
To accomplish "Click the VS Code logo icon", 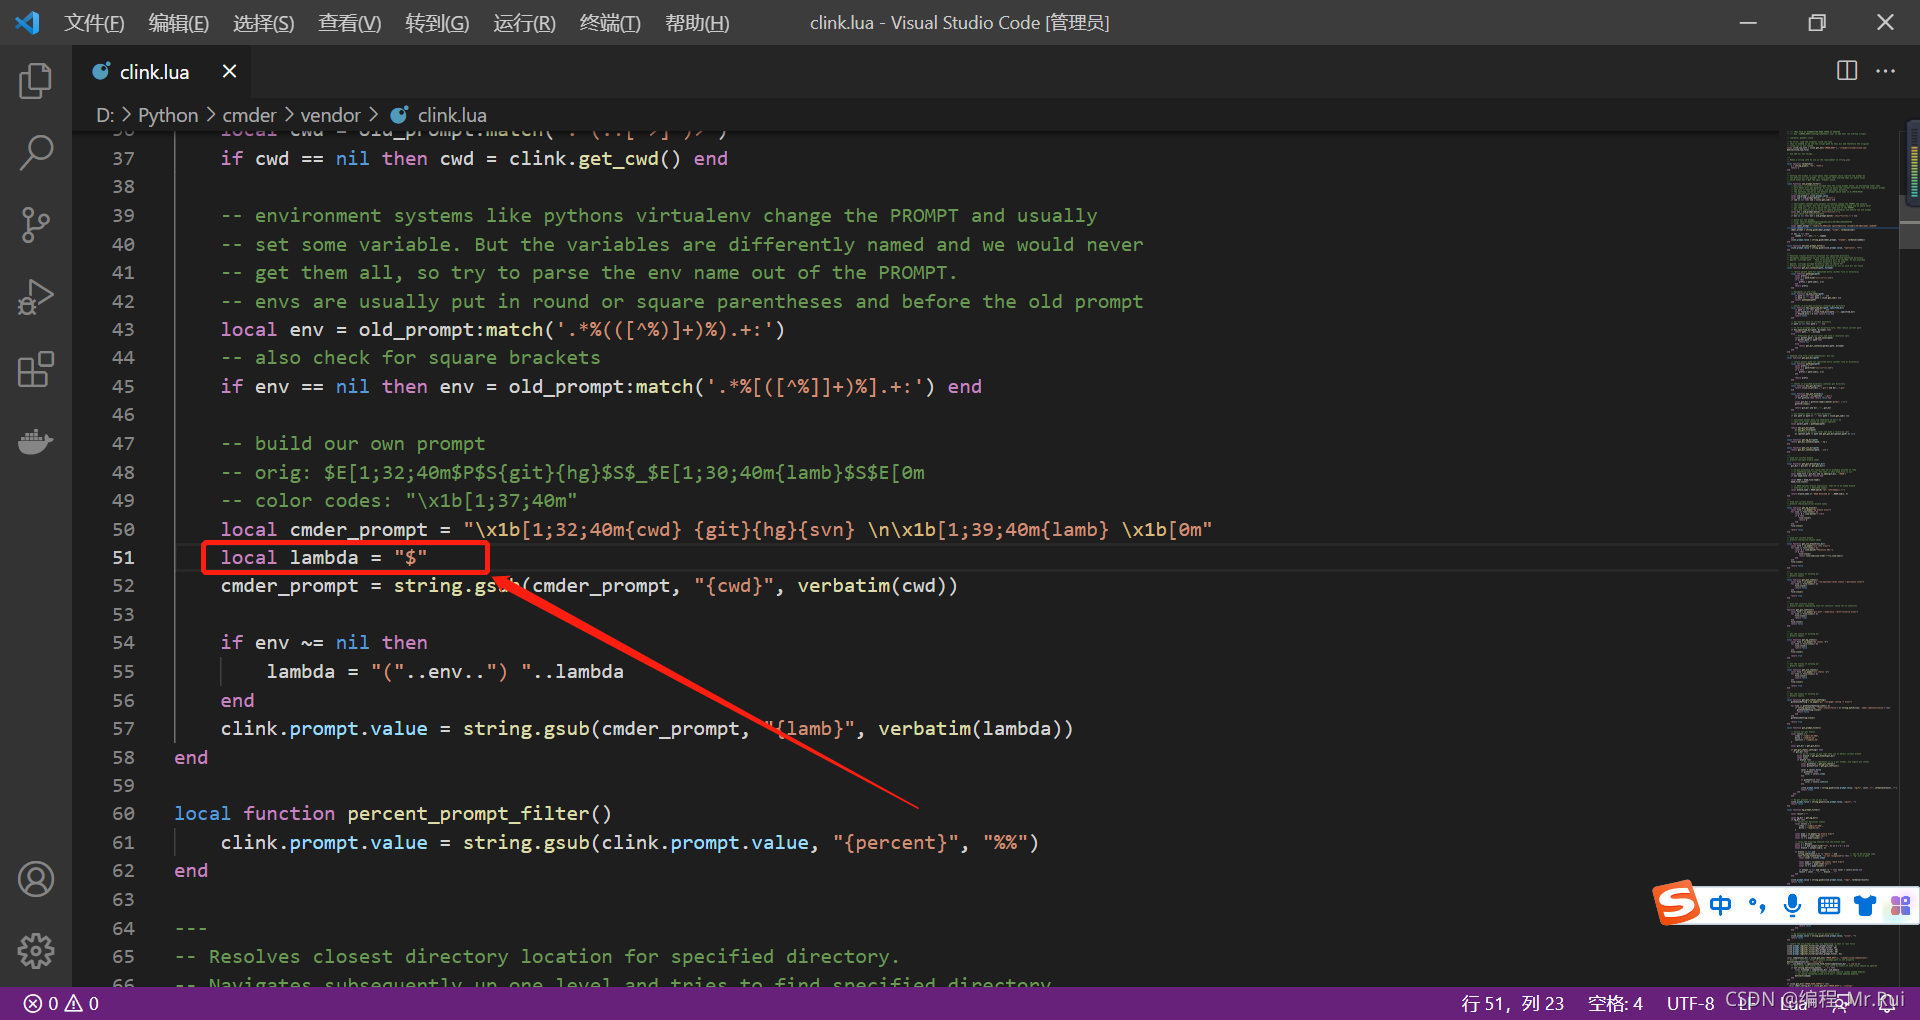I will tap(27, 22).
